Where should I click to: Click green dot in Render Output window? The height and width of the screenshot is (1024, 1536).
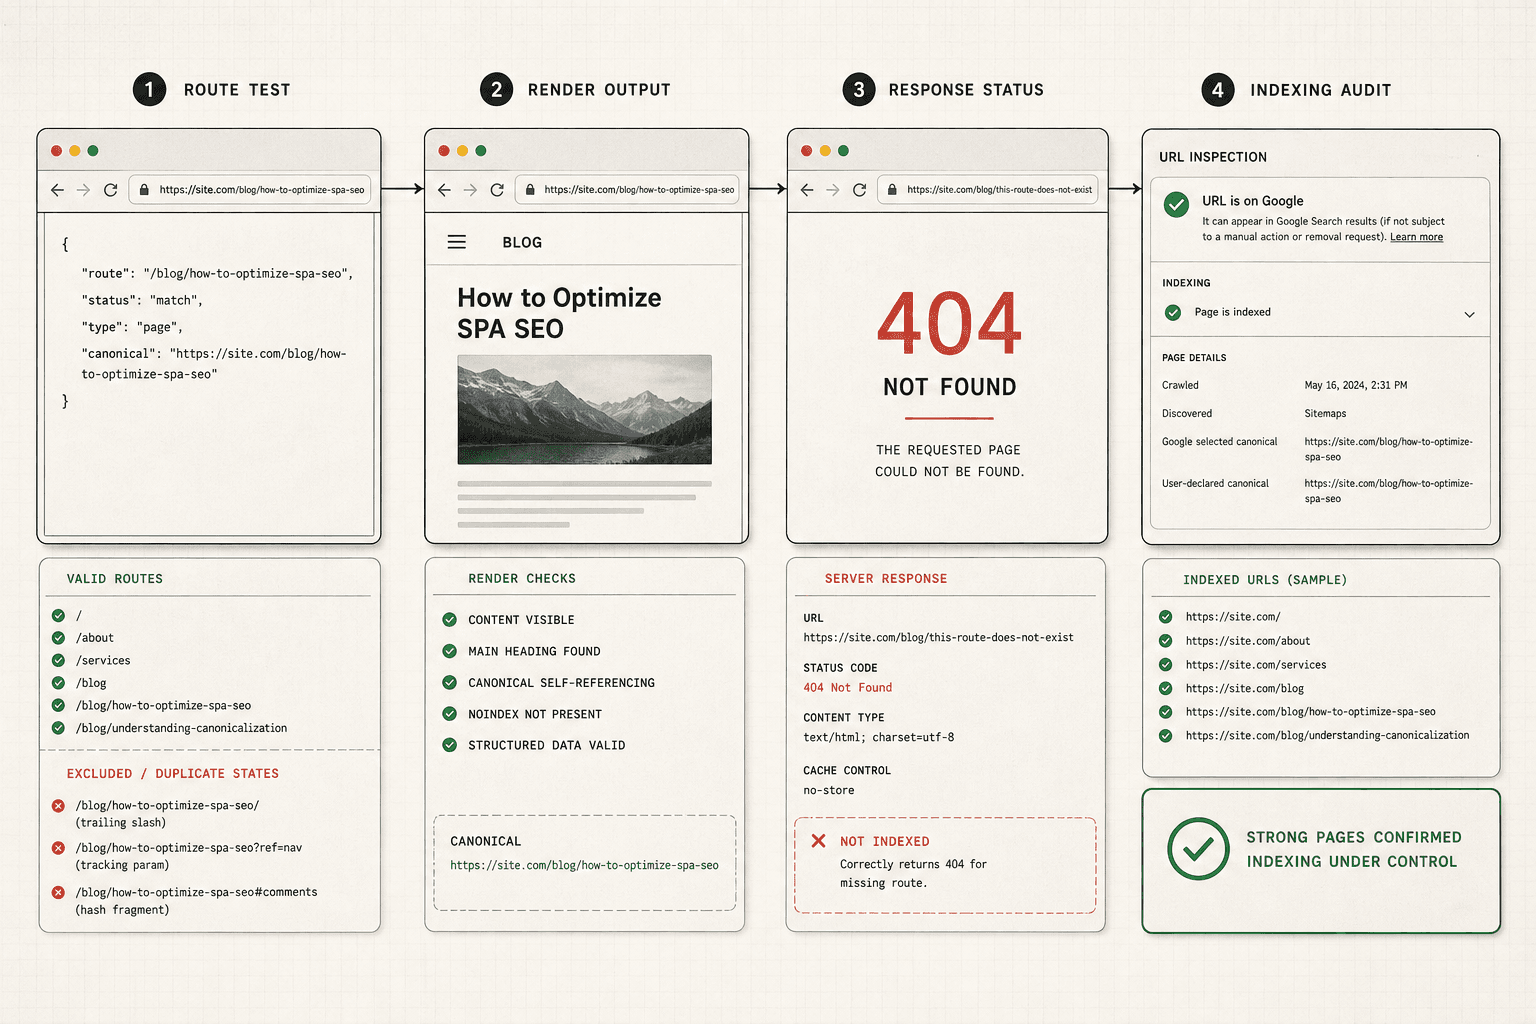(481, 151)
